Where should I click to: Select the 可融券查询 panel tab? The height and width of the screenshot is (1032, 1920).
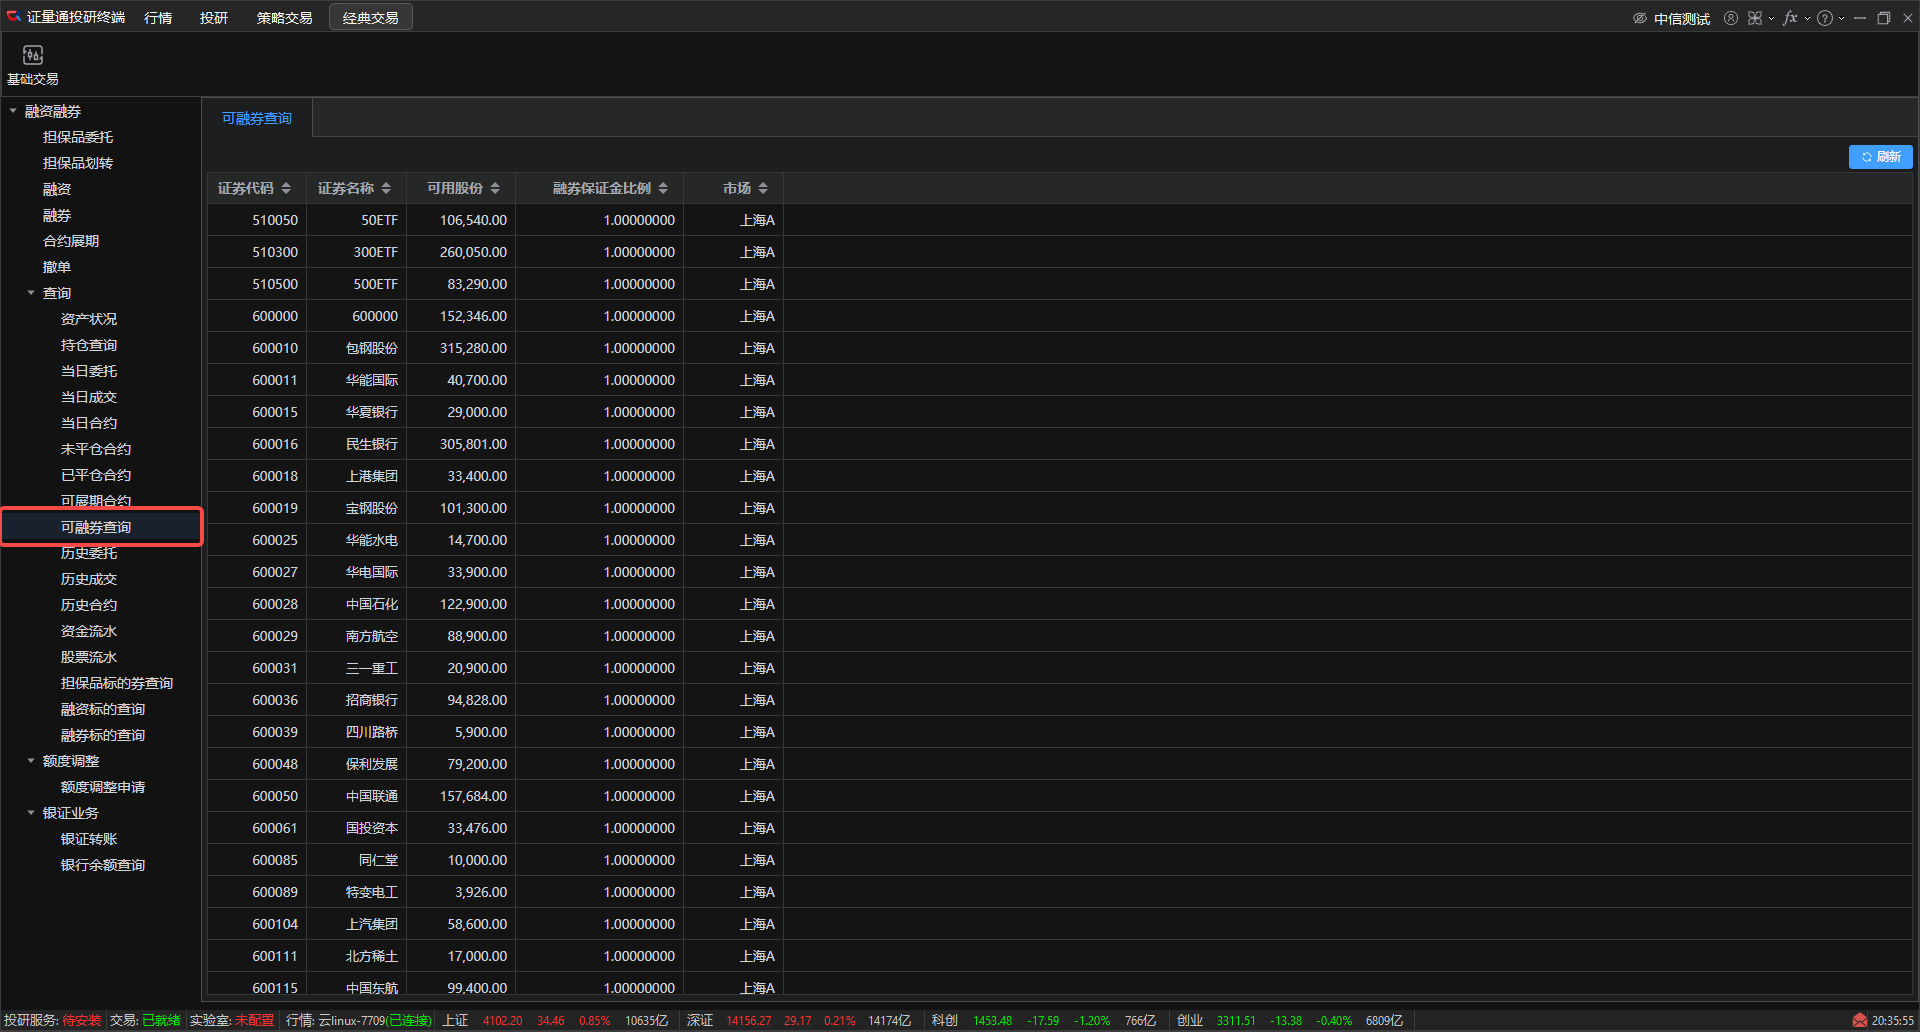pyautogui.click(x=257, y=118)
